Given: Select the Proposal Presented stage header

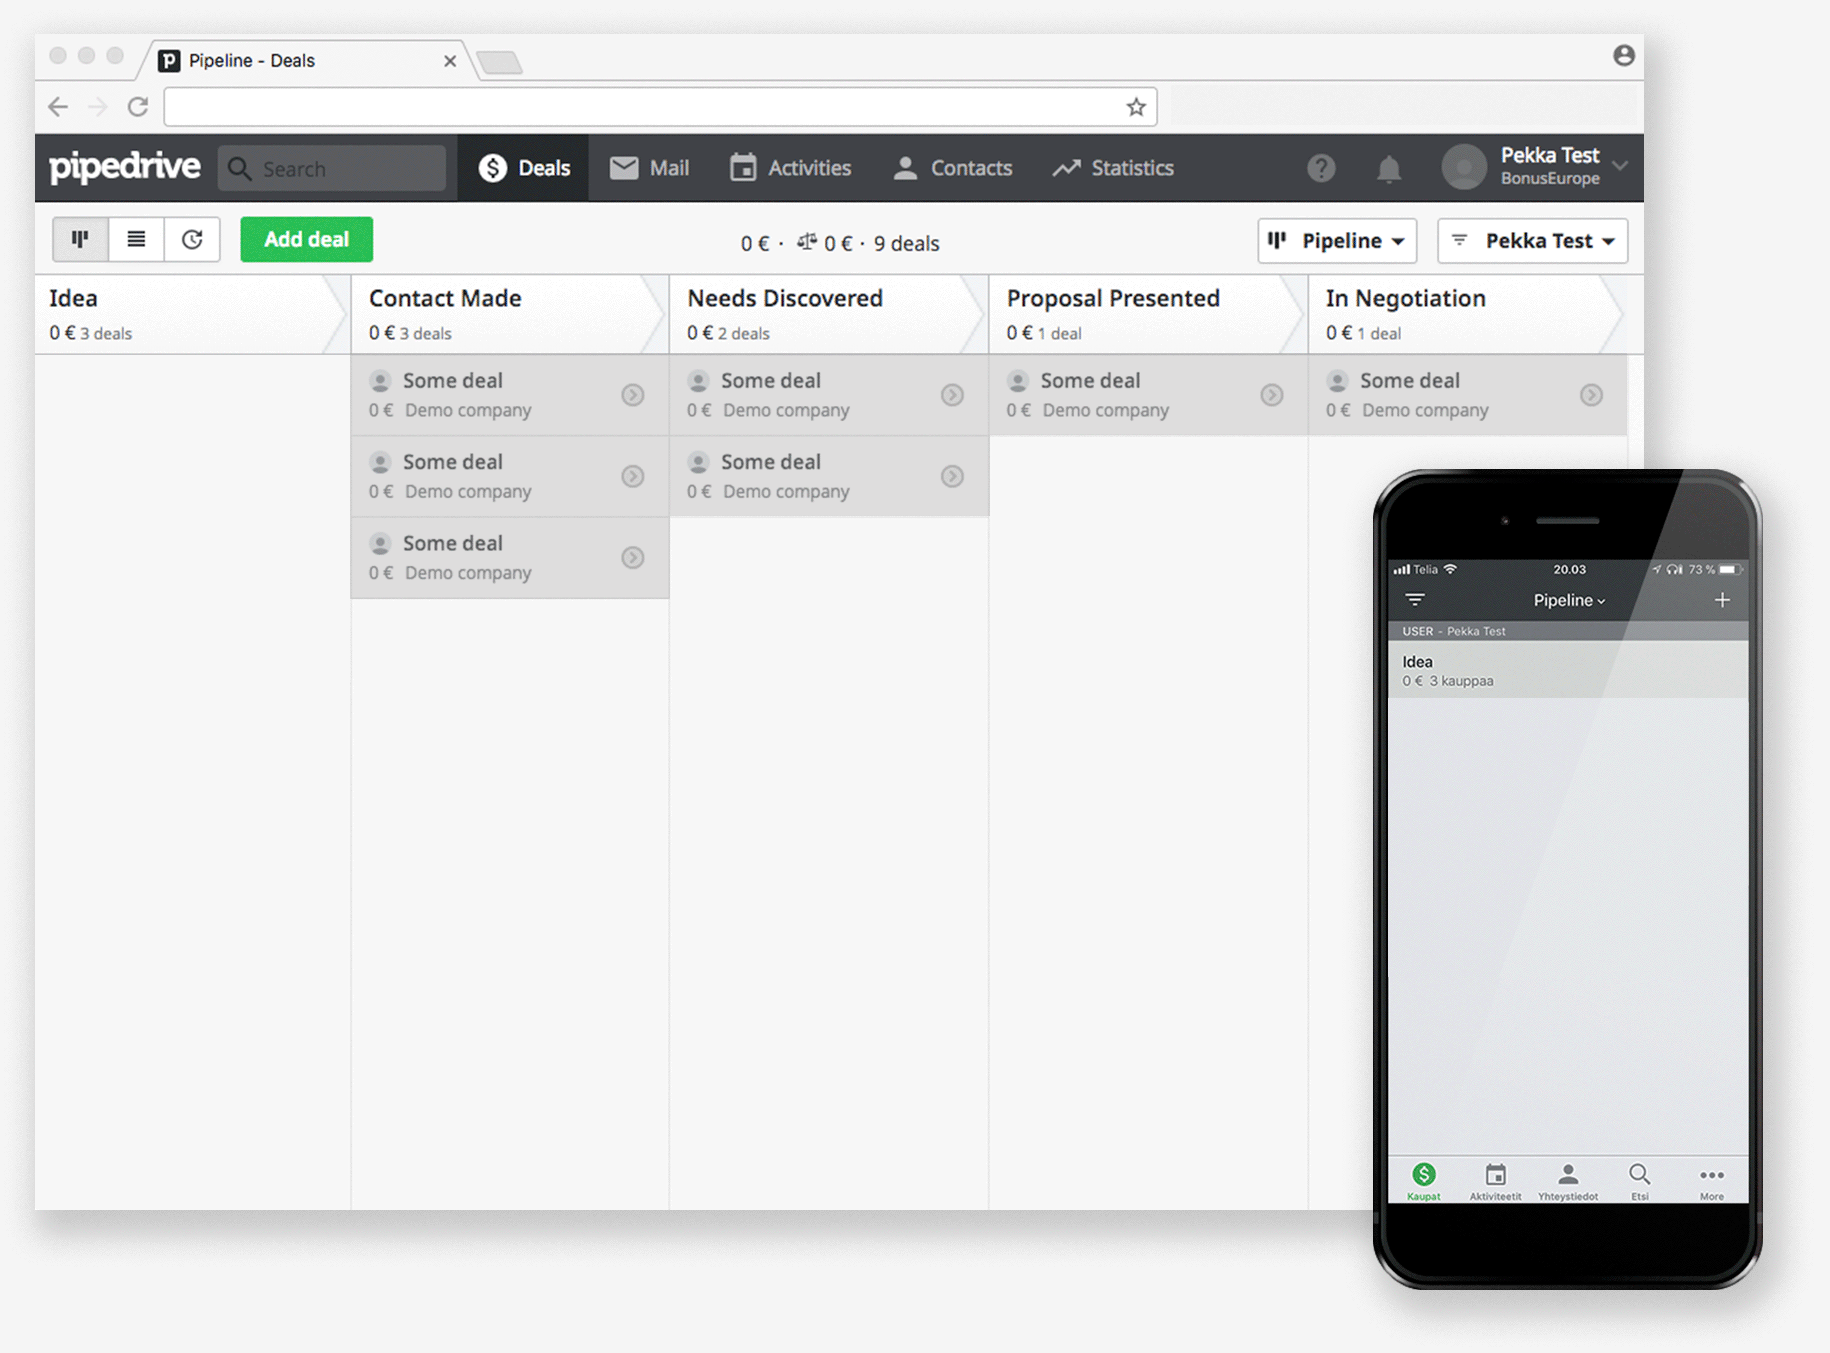Looking at the screenshot, I should tap(1147, 314).
